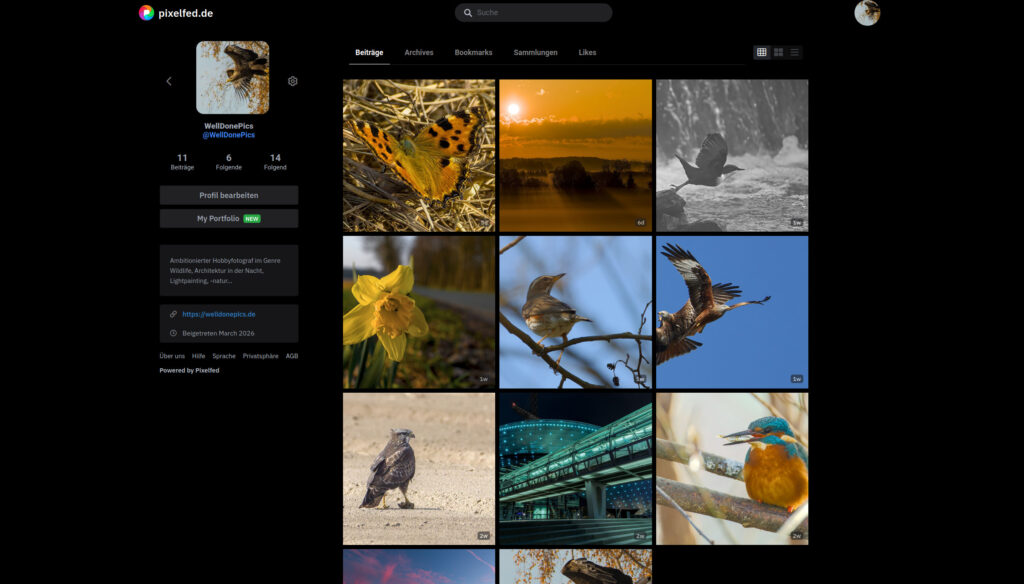Open the Archives tab

coord(419,52)
